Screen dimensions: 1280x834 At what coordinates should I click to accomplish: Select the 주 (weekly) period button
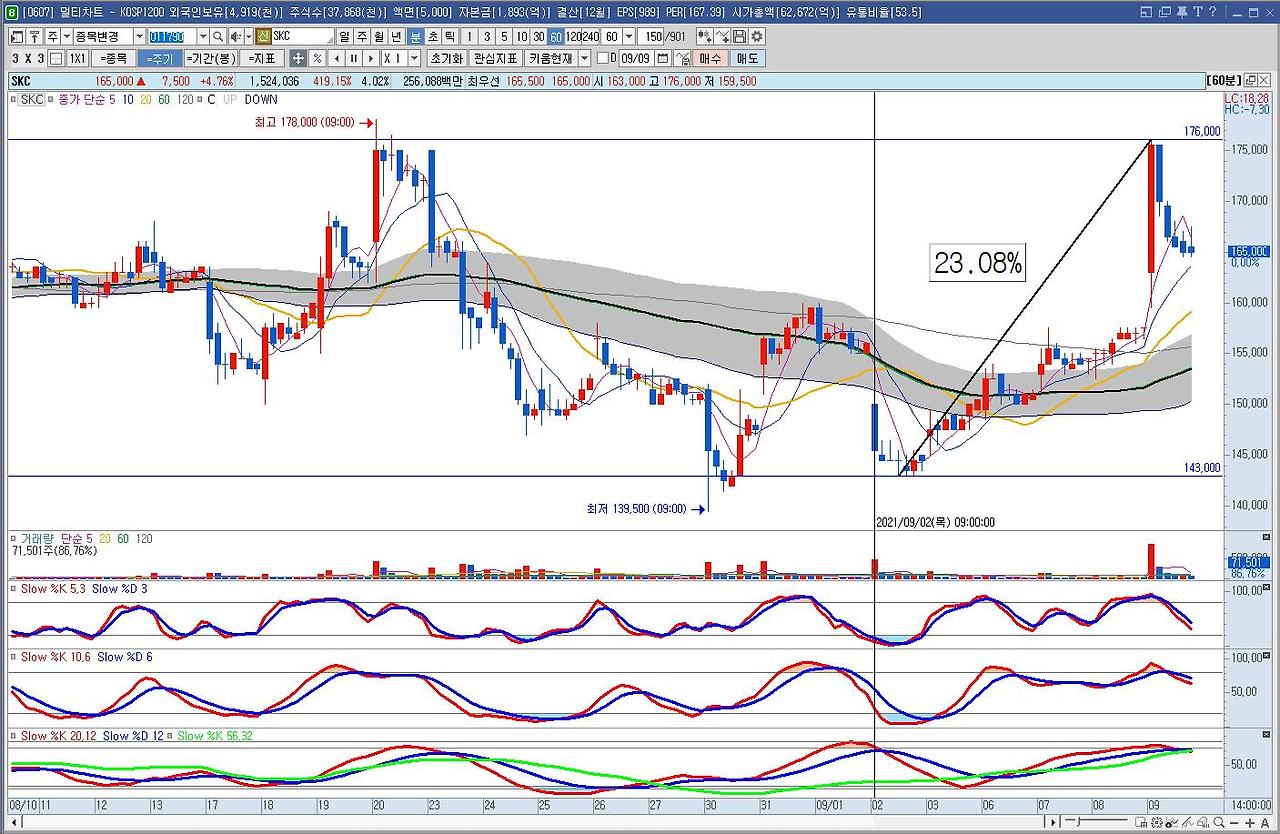click(361, 36)
